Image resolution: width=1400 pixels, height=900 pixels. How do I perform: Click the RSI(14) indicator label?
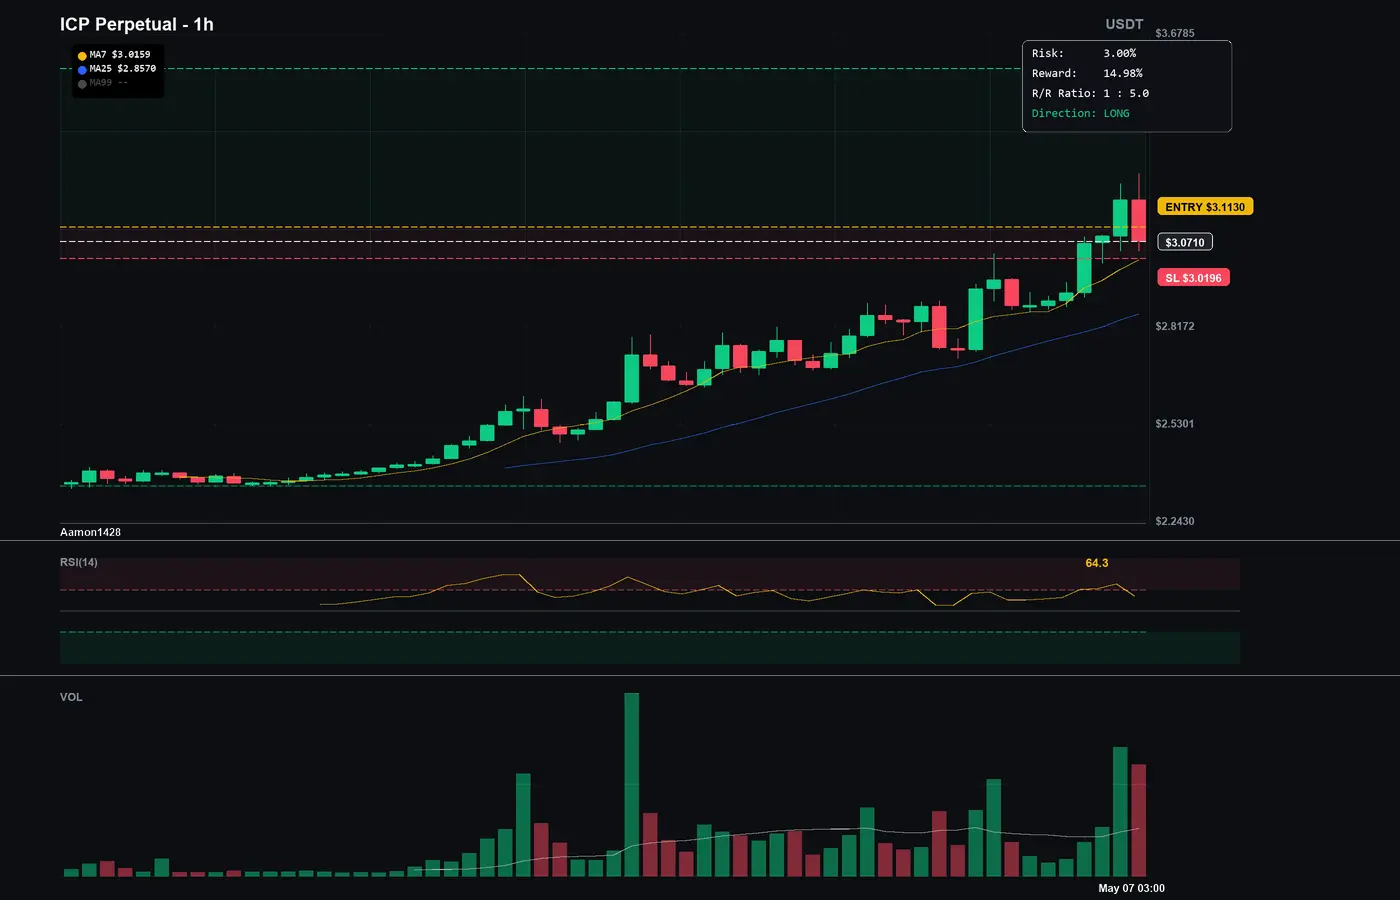(79, 562)
